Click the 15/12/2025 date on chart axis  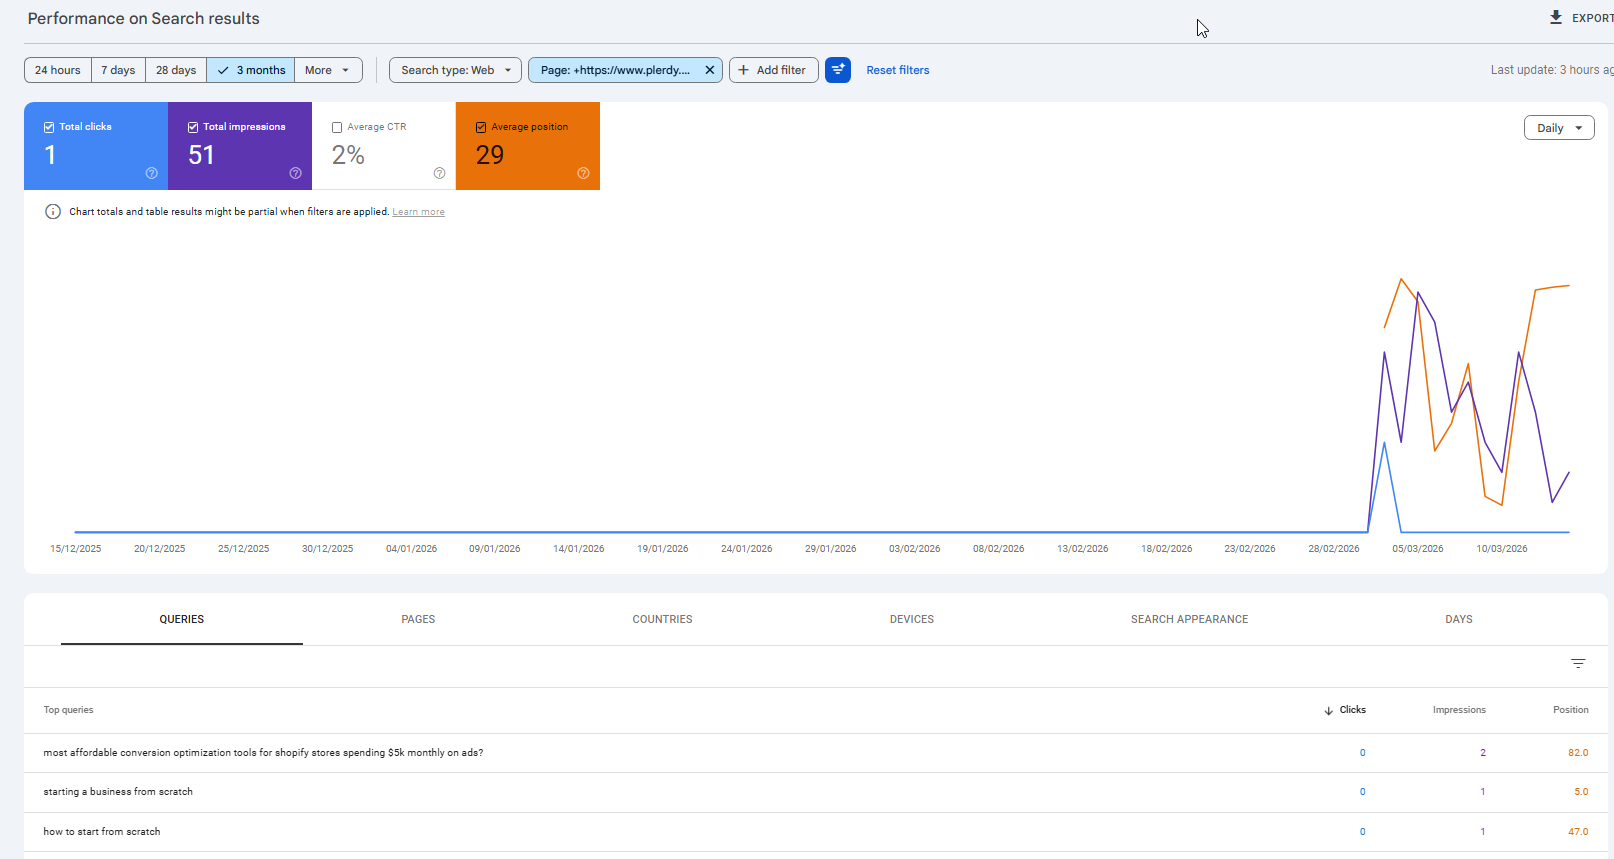click(76, 549)
